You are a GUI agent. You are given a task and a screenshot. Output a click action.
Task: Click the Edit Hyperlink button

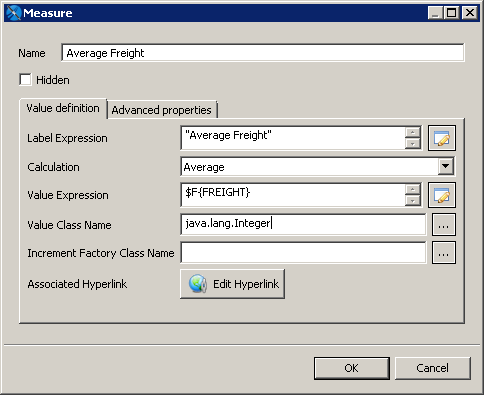point(232,284)
